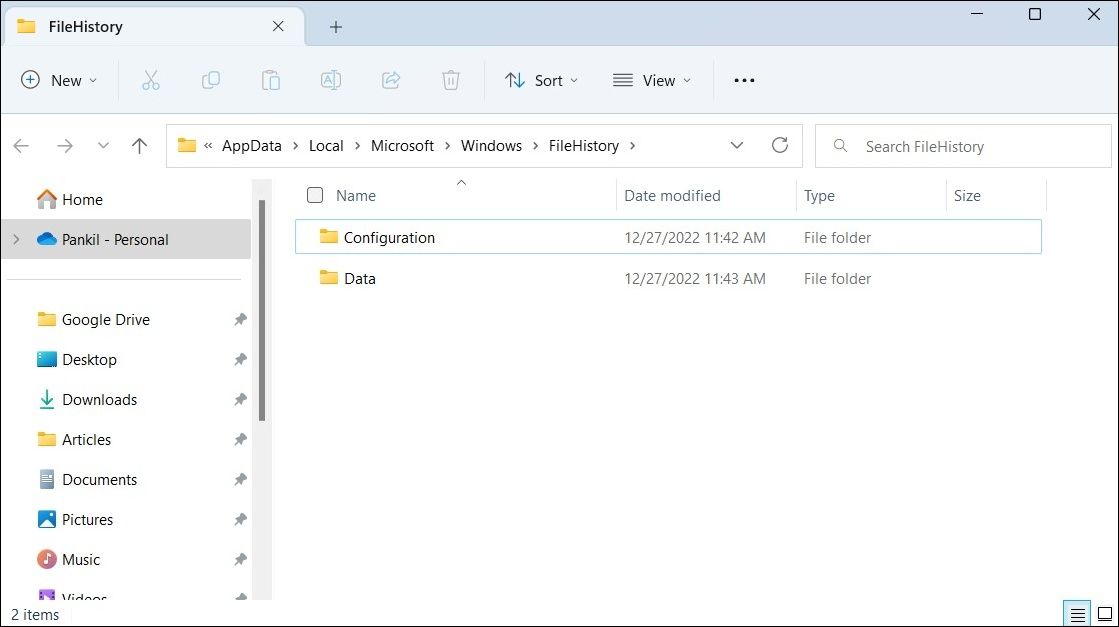
Task: Navigate to Windows in breadcrumb
Action: coord(492,146)
